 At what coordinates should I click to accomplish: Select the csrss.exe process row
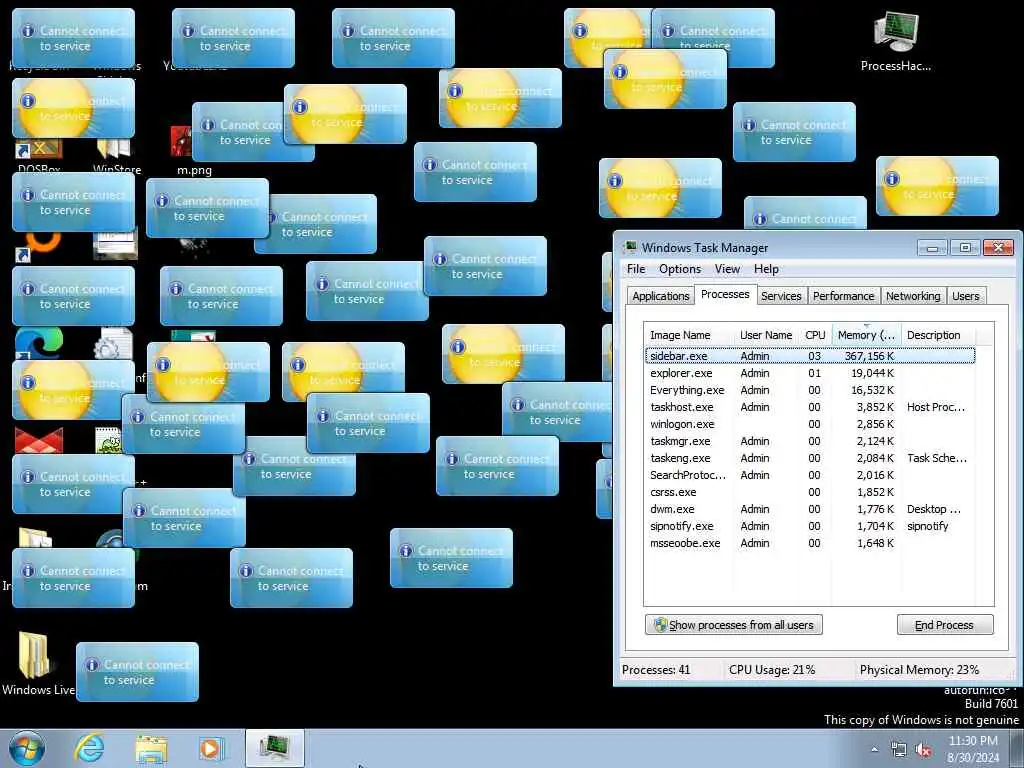click(810, 492)
